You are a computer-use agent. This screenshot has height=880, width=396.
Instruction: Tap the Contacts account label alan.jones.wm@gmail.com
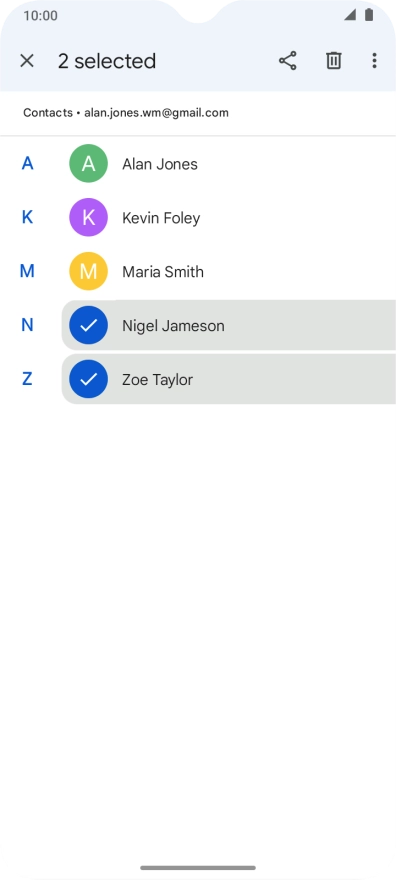coord(126,113)
